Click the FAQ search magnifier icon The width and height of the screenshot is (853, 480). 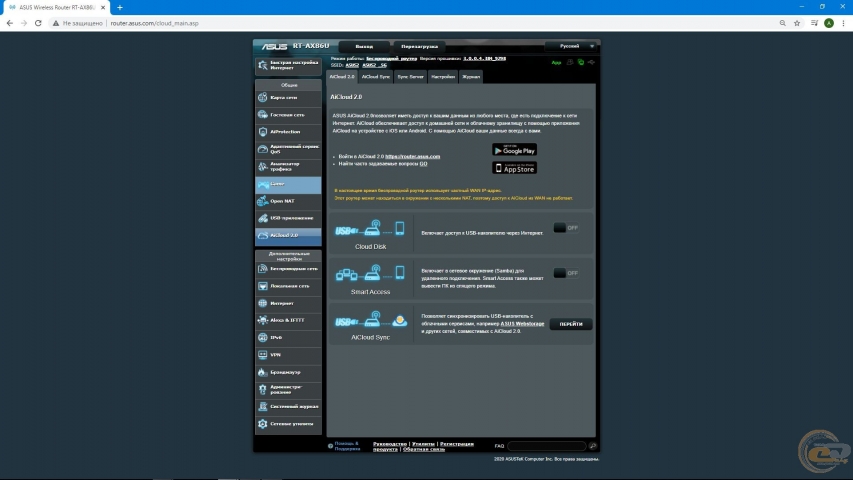[592, 446]
